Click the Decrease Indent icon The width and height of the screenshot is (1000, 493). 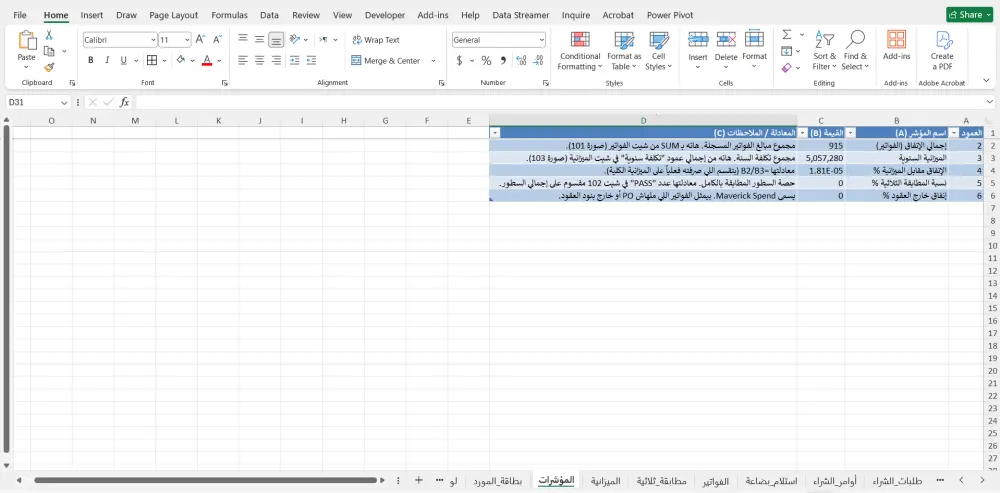click(294, 61)
